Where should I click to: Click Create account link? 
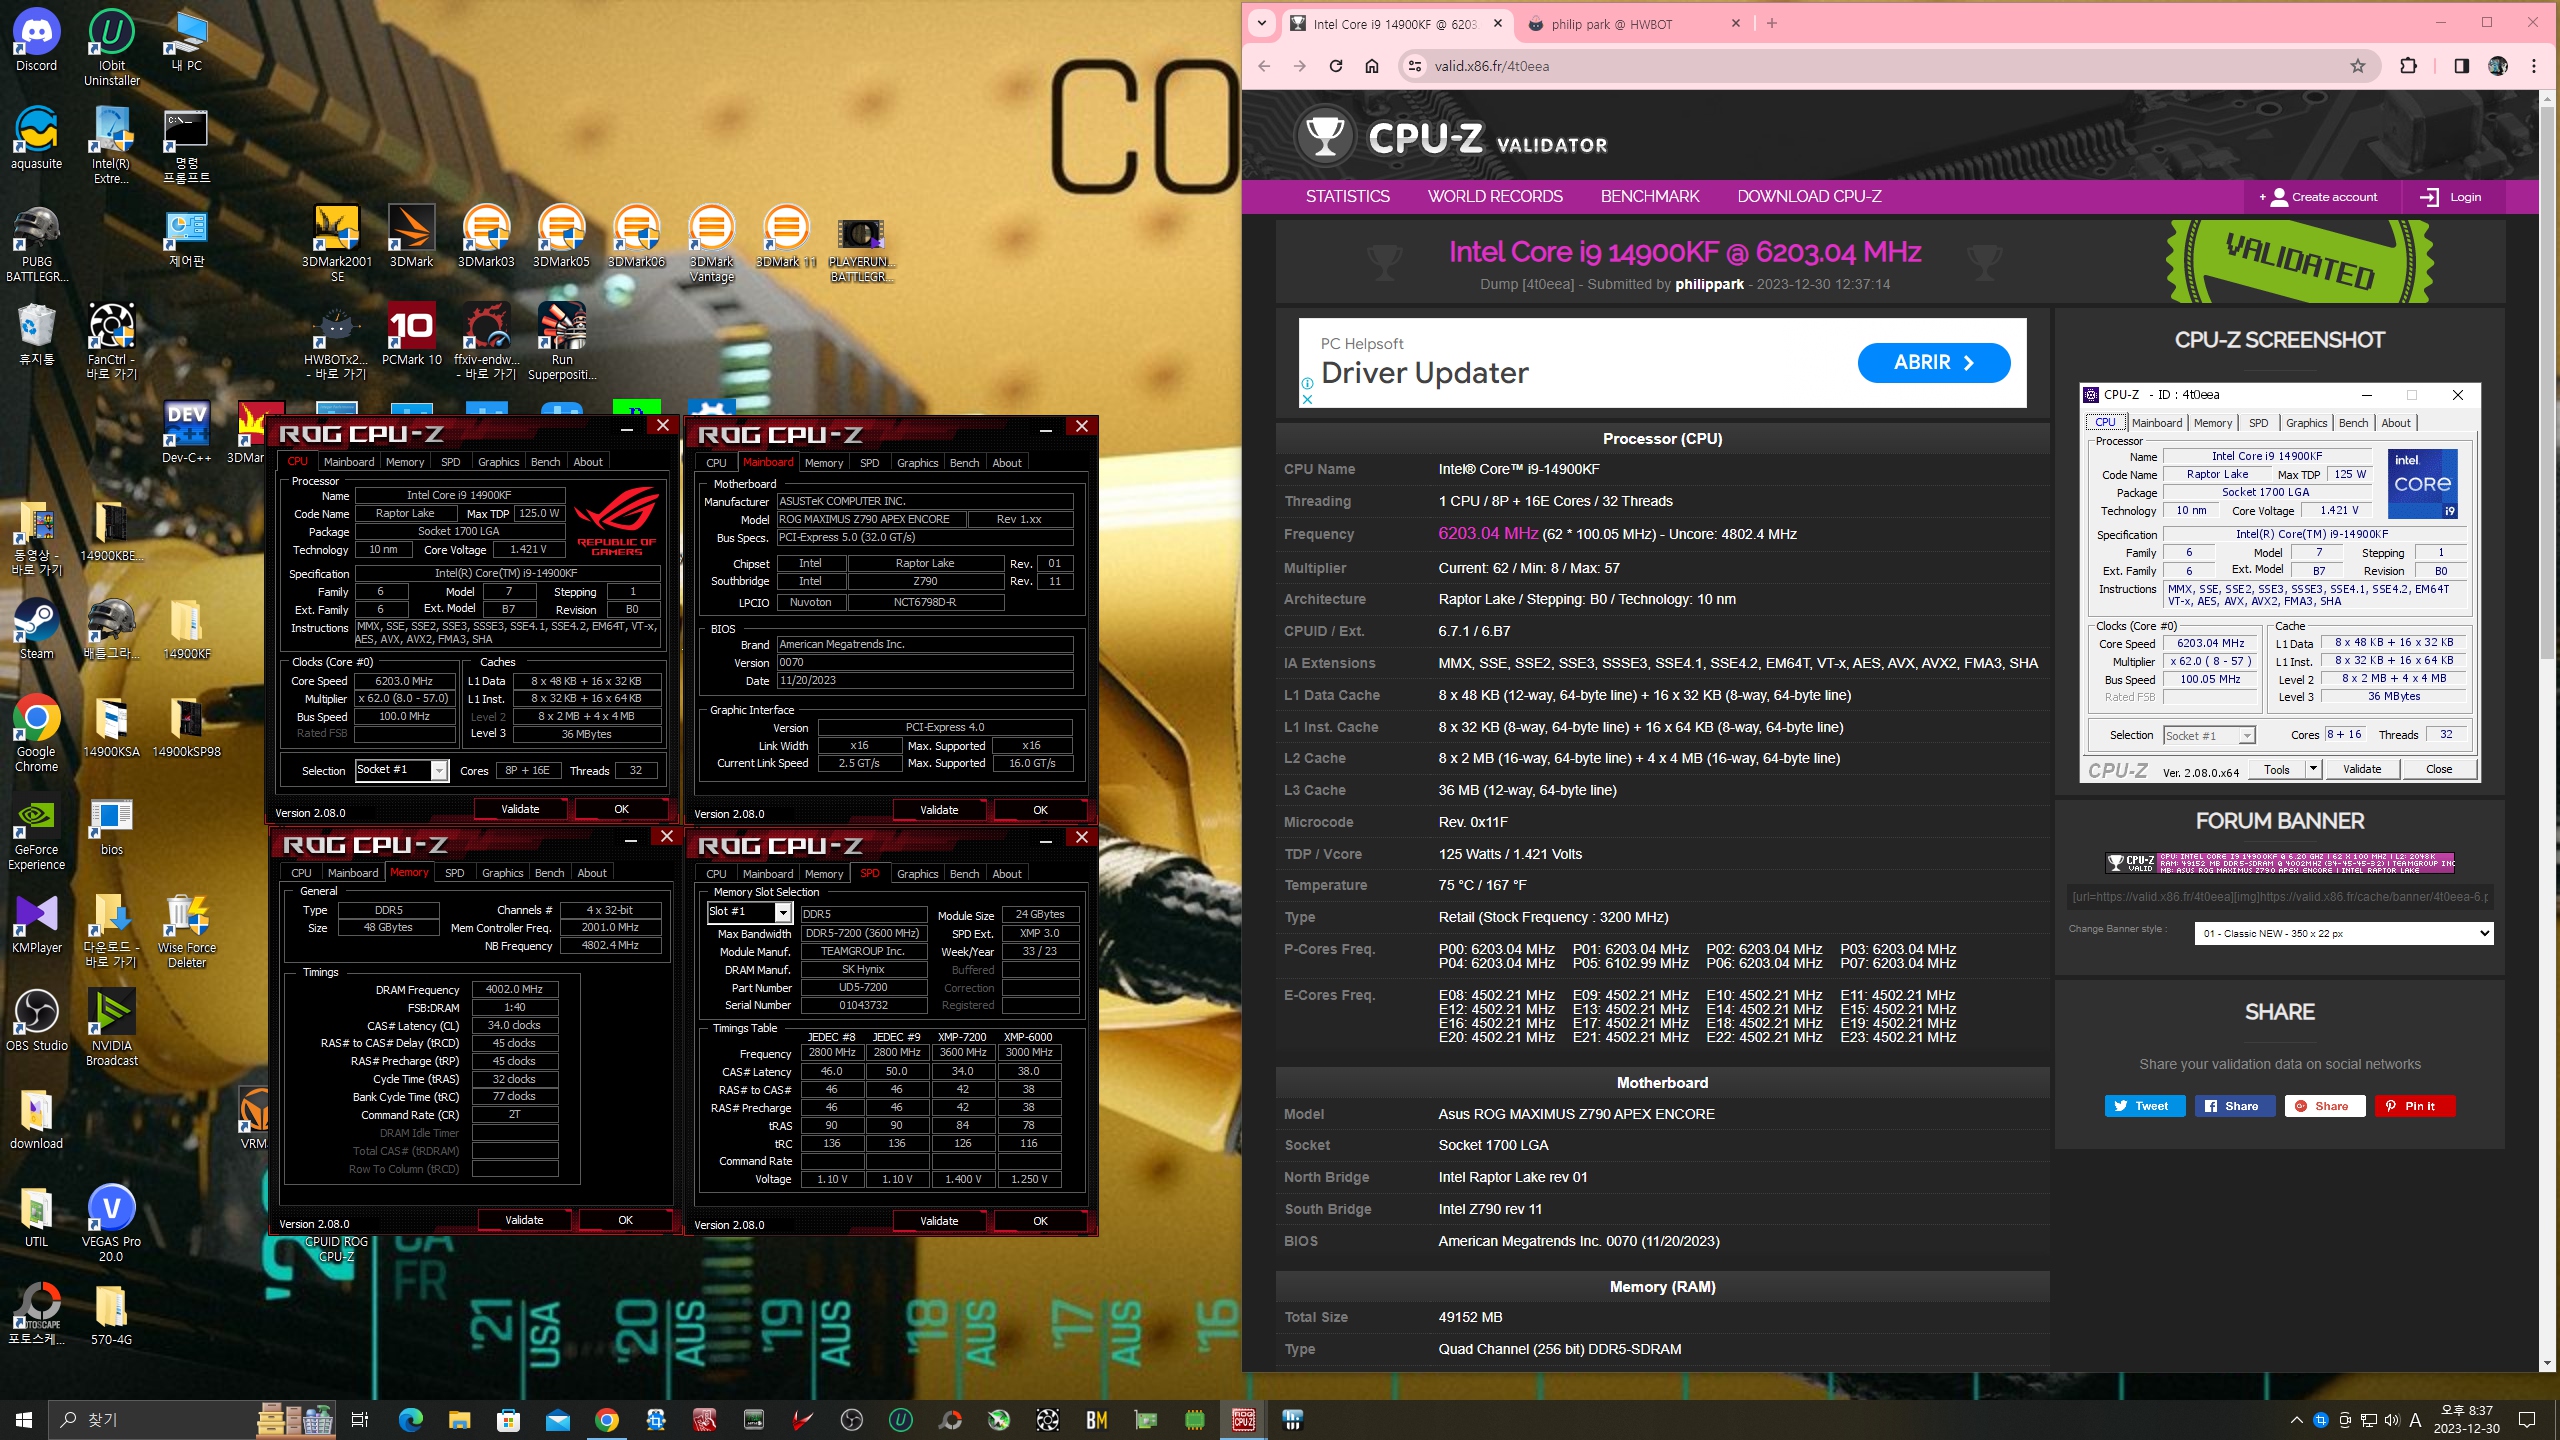pos(2322,197)
